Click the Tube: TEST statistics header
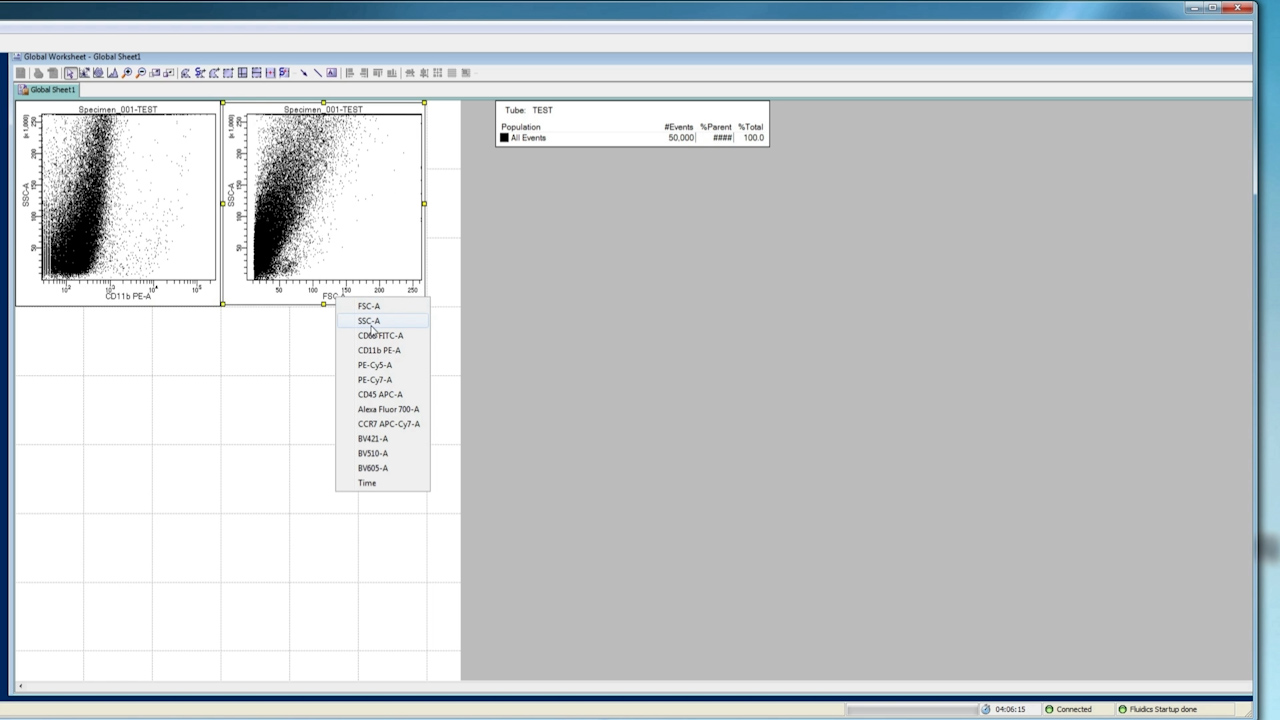 click(529, 110)
